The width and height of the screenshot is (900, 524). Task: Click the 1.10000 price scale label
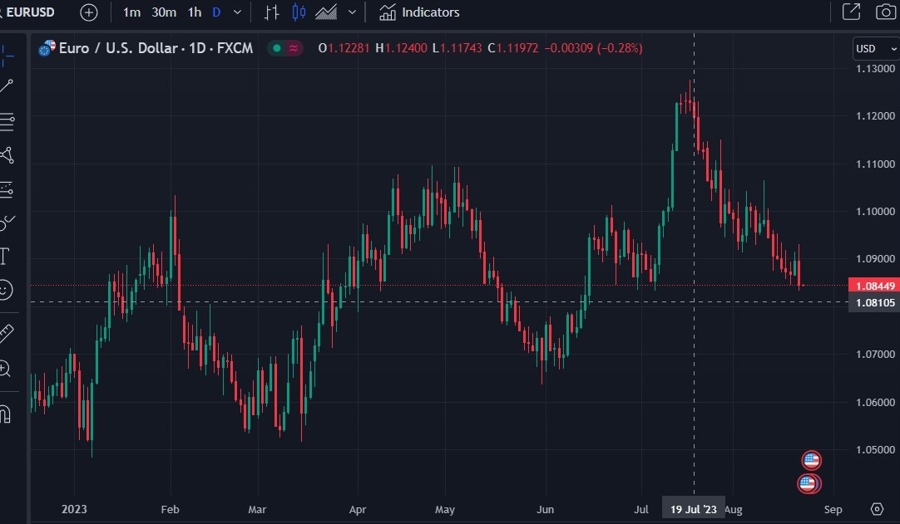click(x=875, y=211)
